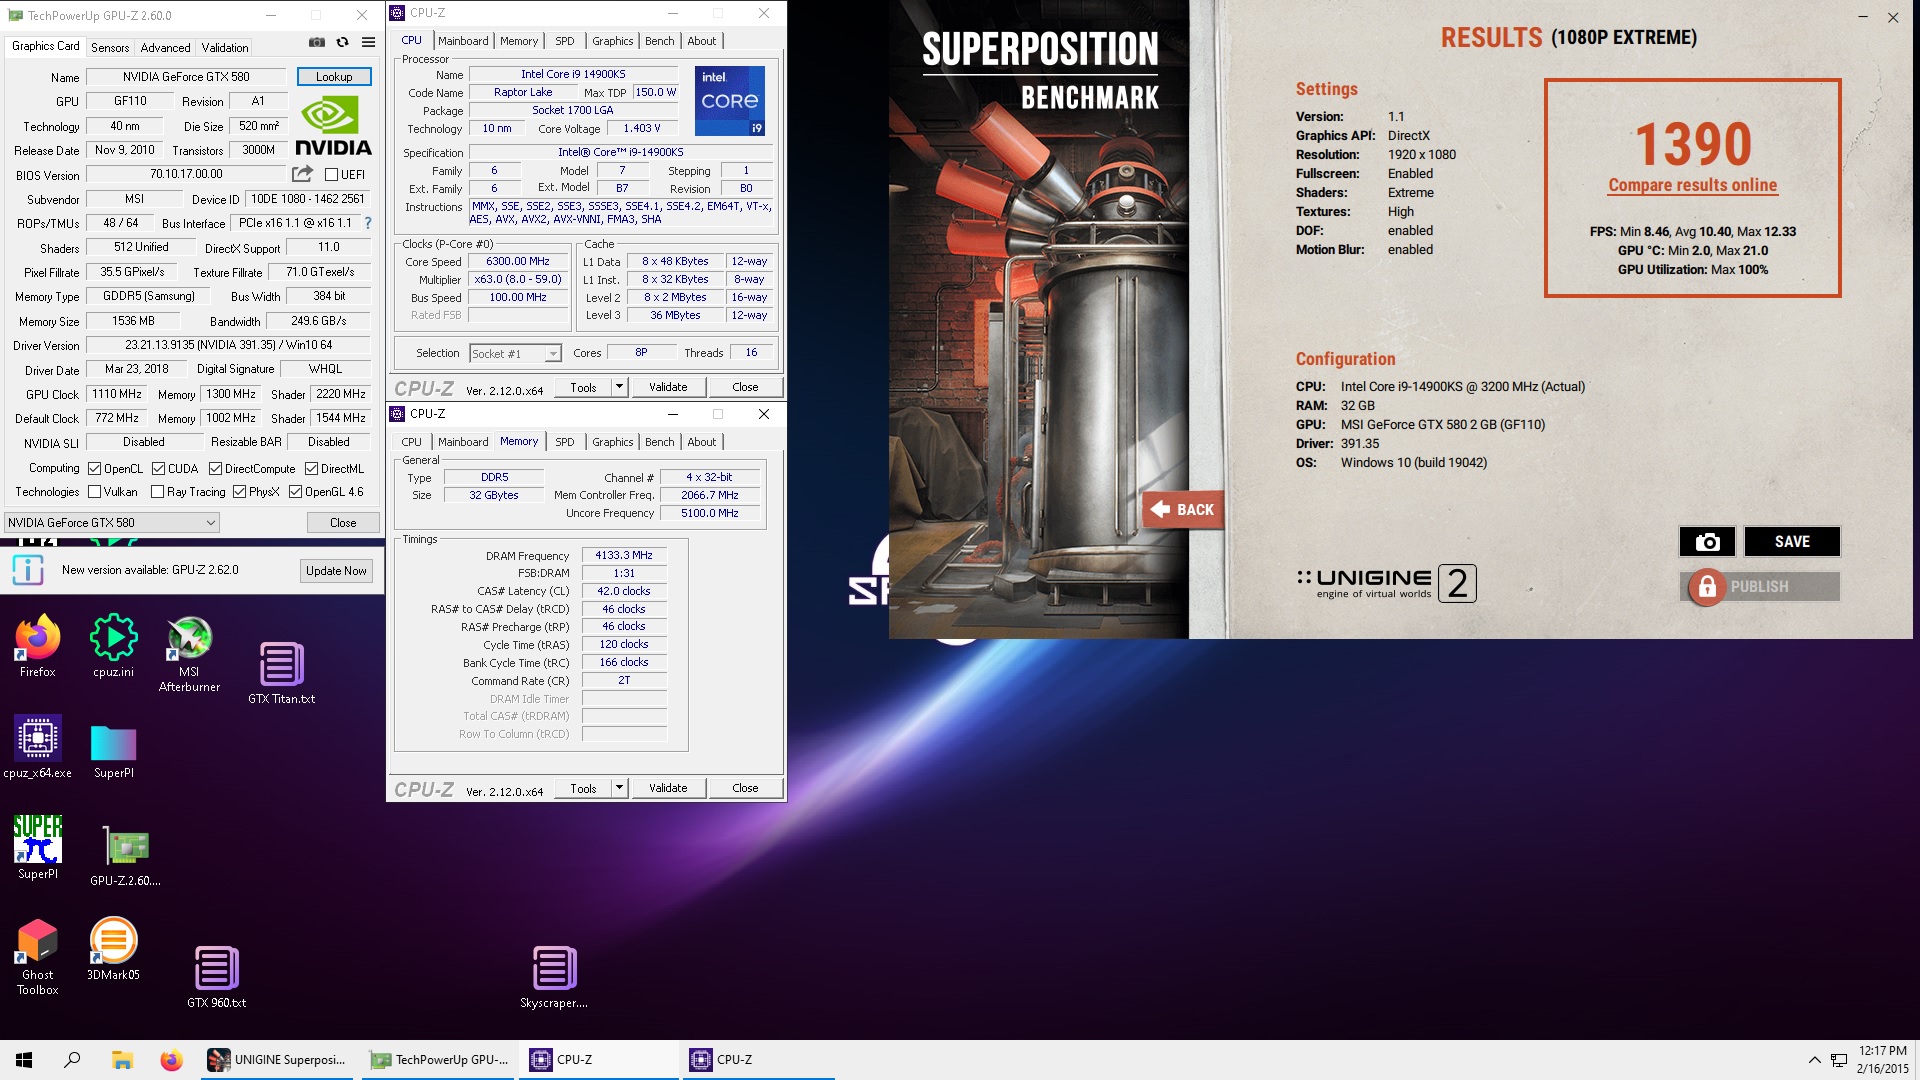The image size is (1920, 1080).
Task: Open the cpuz_x64.exe desktop icon
Action: coord(38,747)
